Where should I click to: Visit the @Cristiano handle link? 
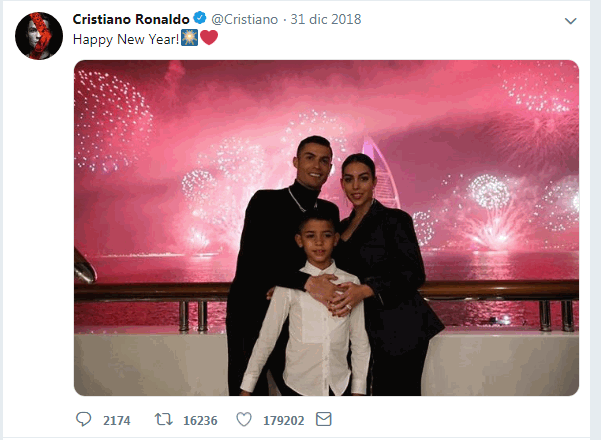[x=247, y=19]
